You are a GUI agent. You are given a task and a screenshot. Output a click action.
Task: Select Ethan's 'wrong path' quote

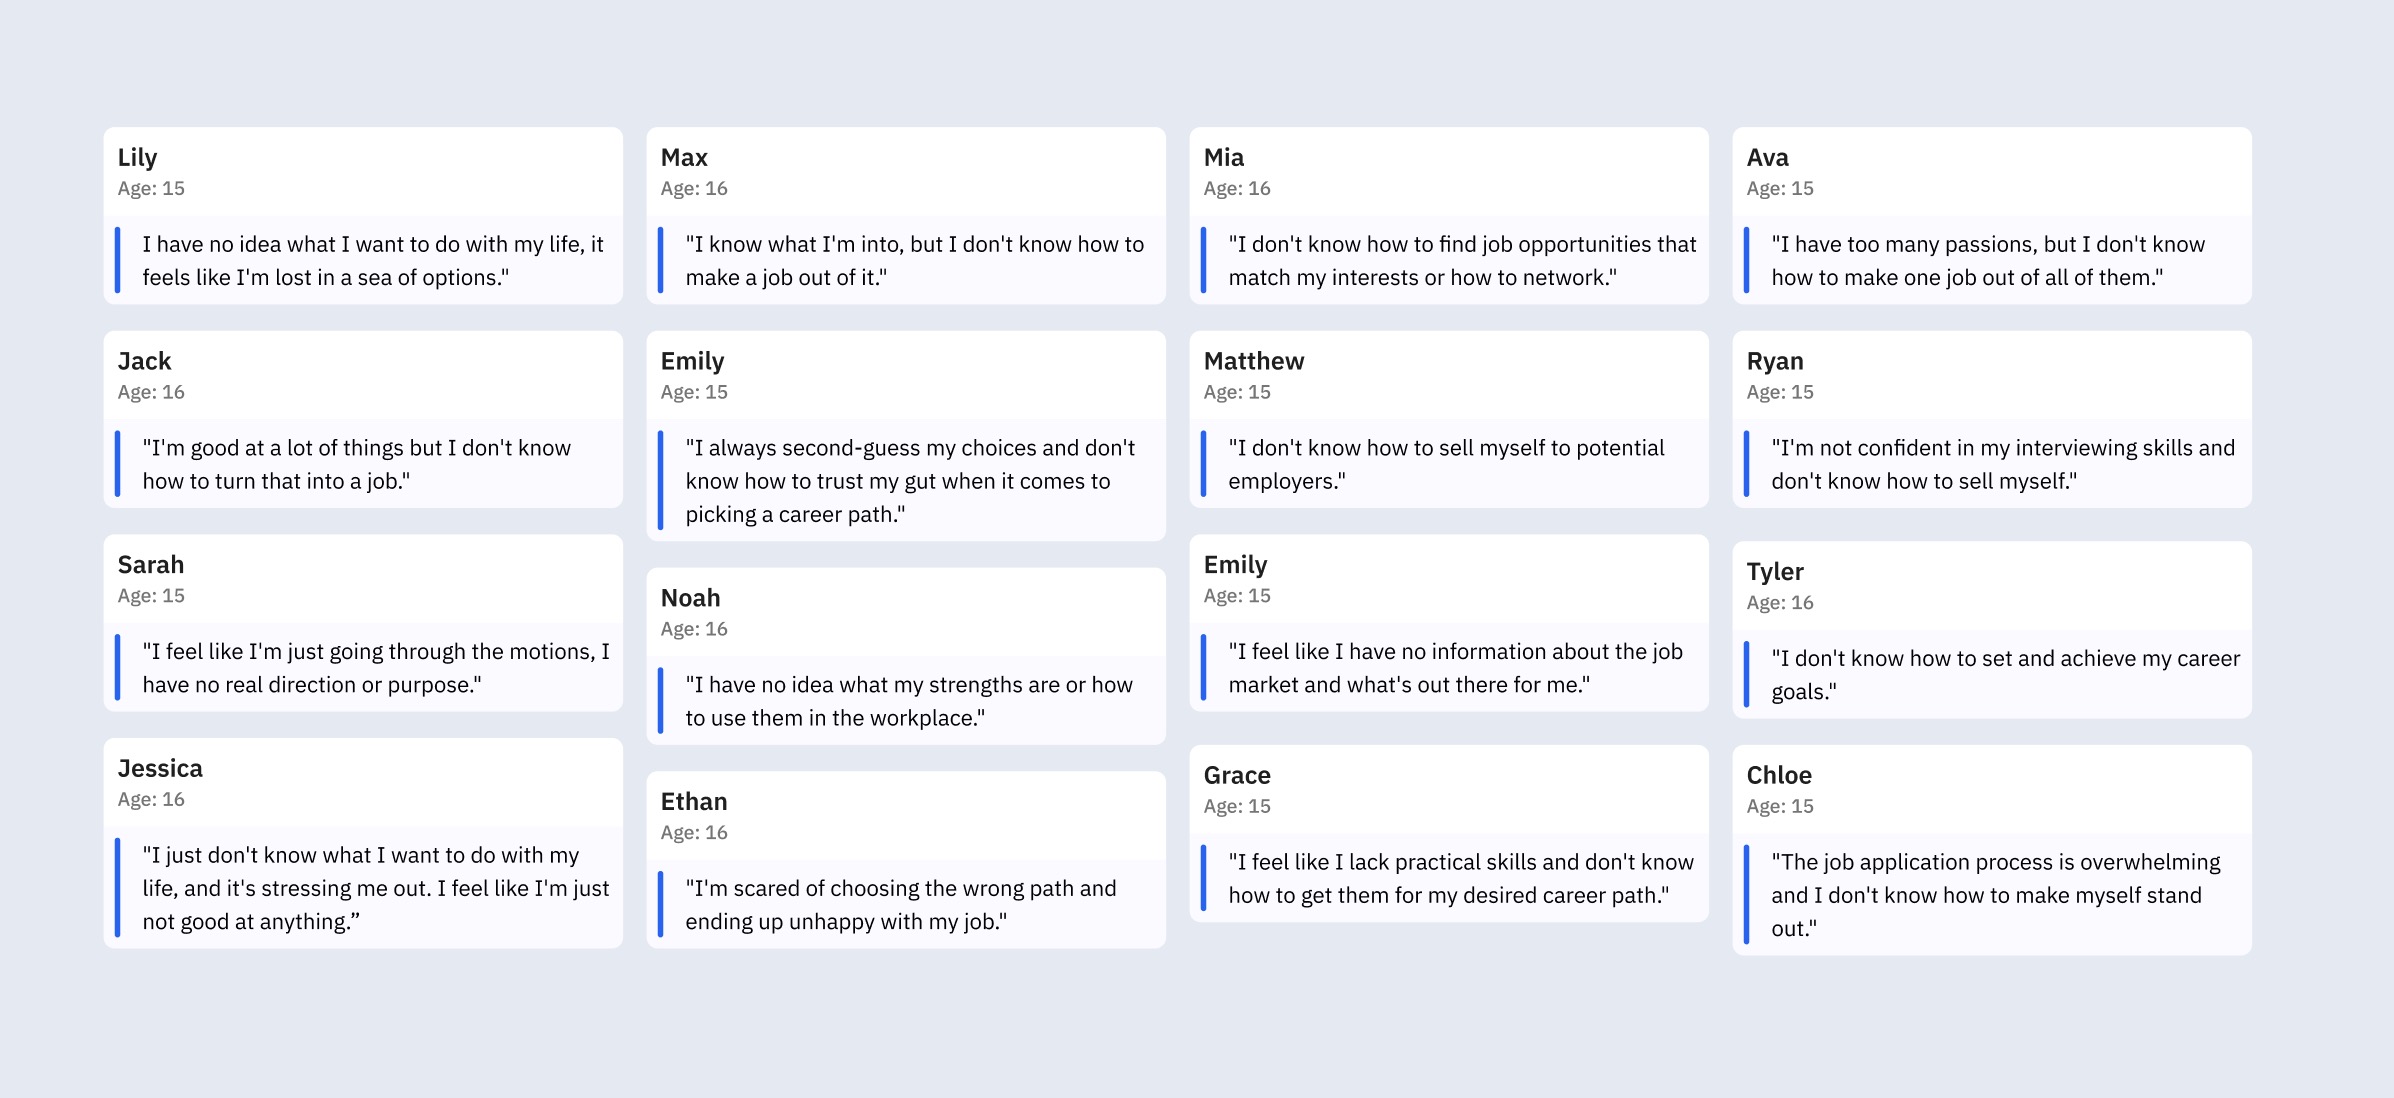click(900, 905)
